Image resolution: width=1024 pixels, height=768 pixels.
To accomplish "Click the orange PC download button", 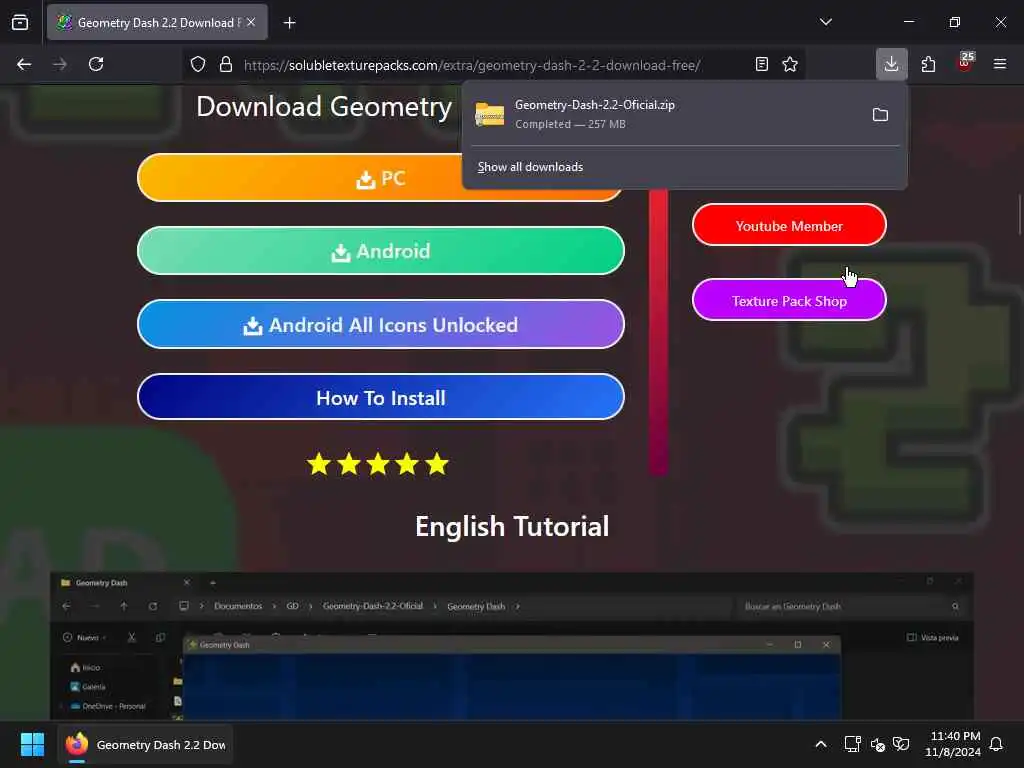I will [381, 178].
